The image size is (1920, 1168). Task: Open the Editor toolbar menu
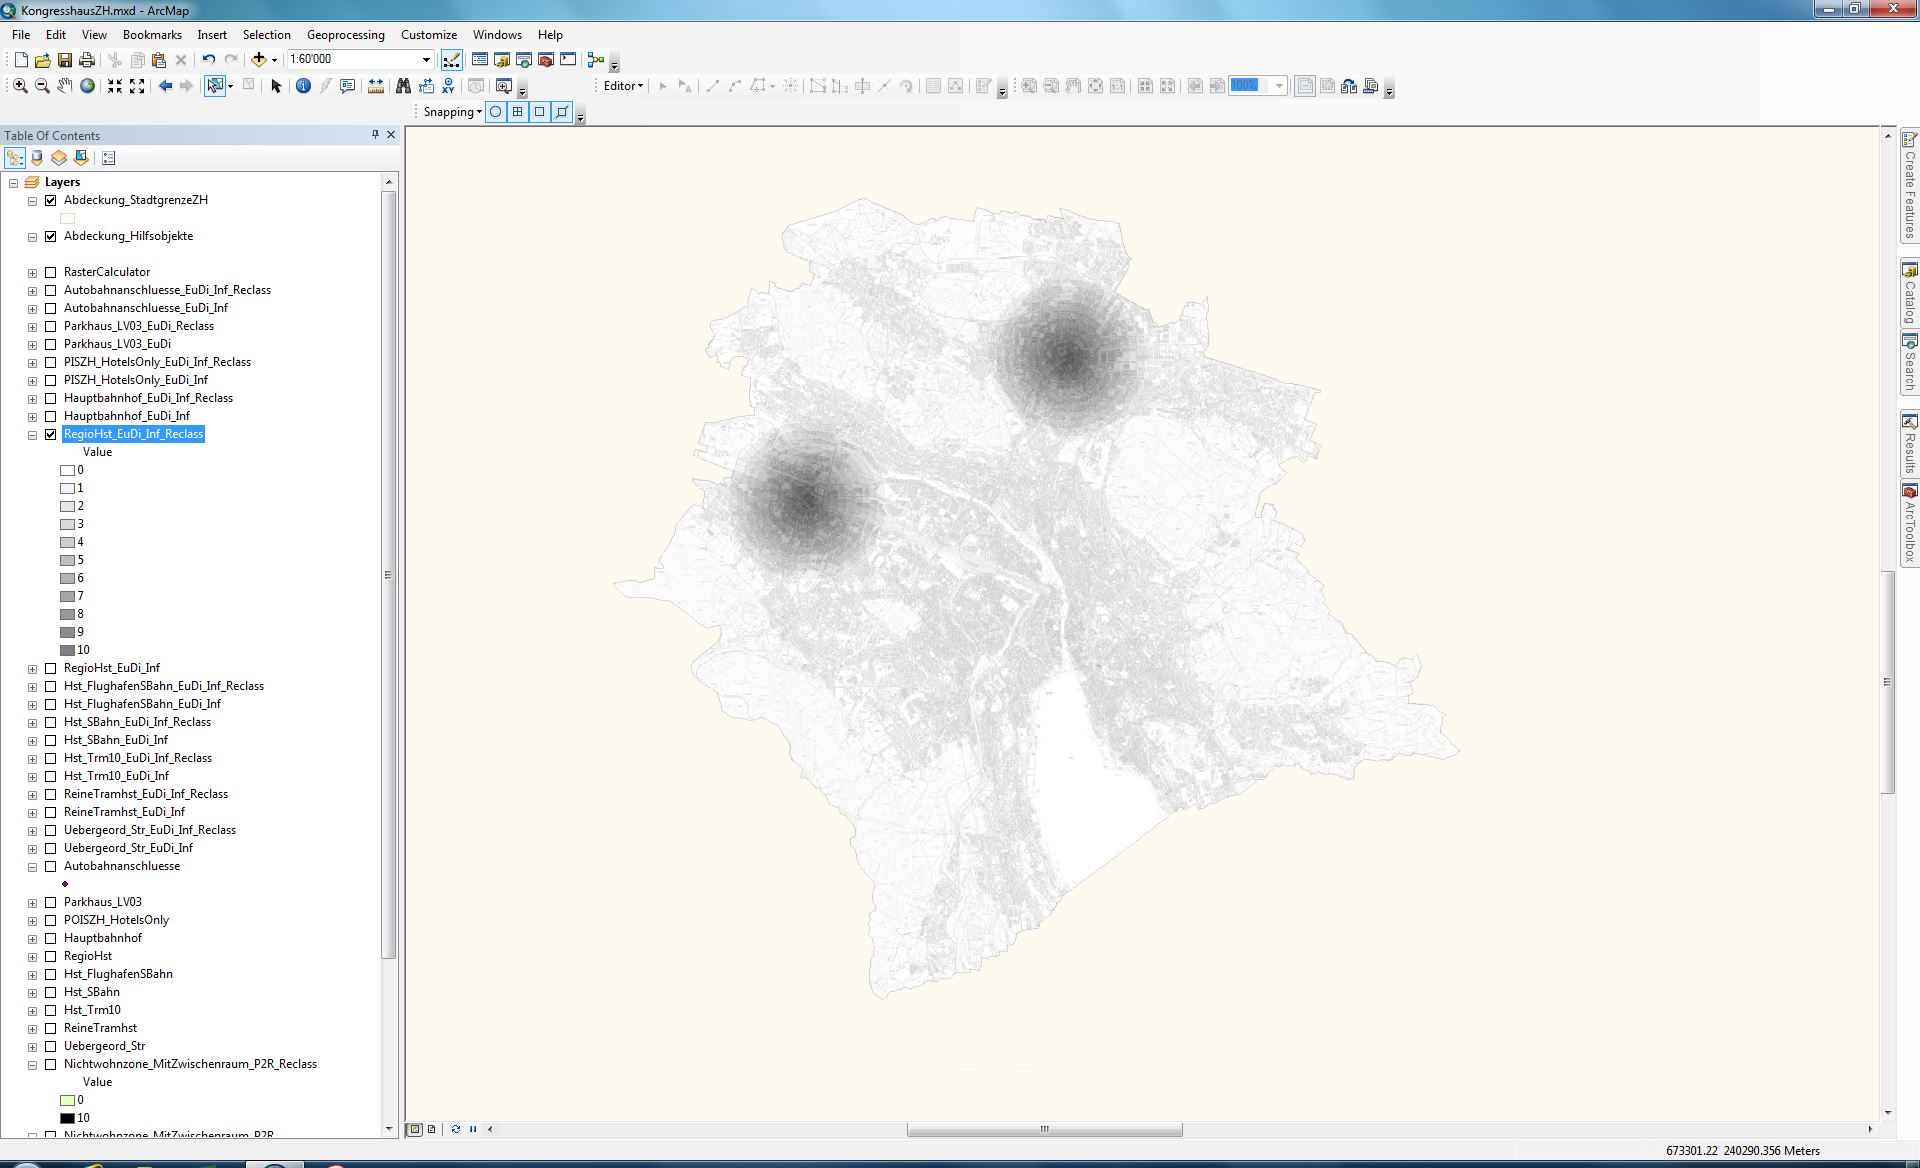point(623,86)
